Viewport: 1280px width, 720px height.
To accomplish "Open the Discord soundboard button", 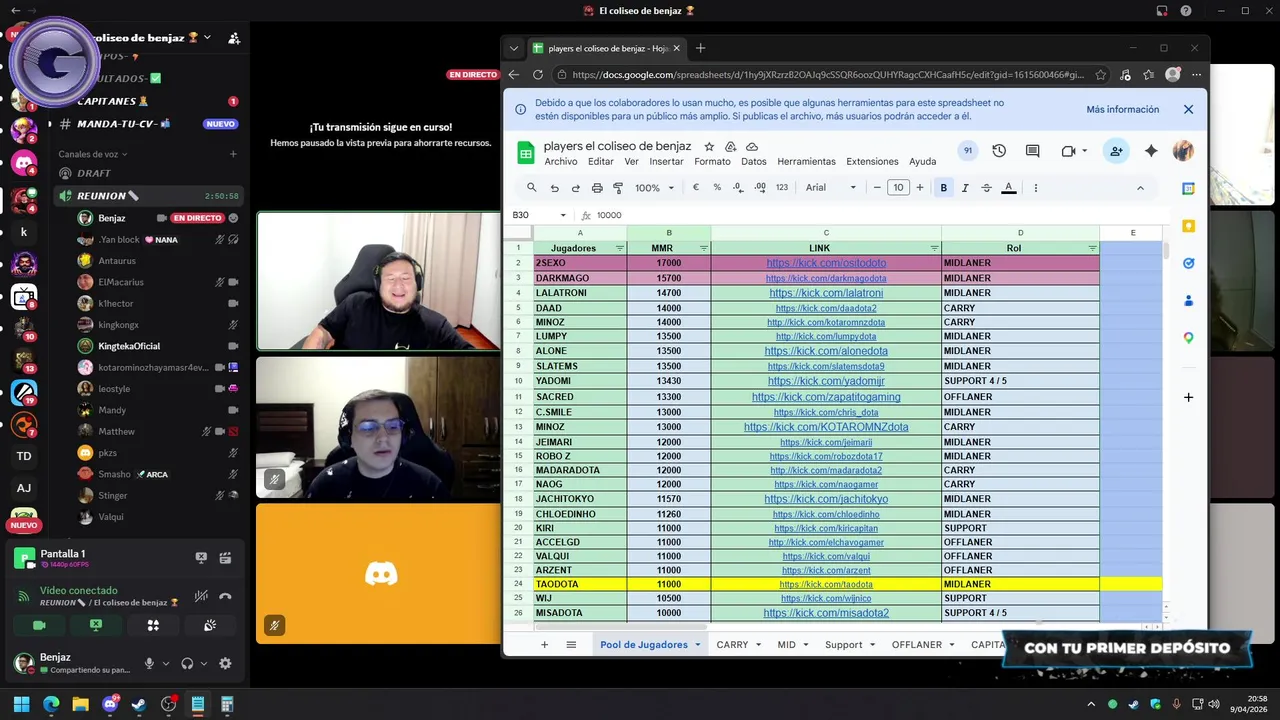I will pyautogui.click(x=210, y=625).
